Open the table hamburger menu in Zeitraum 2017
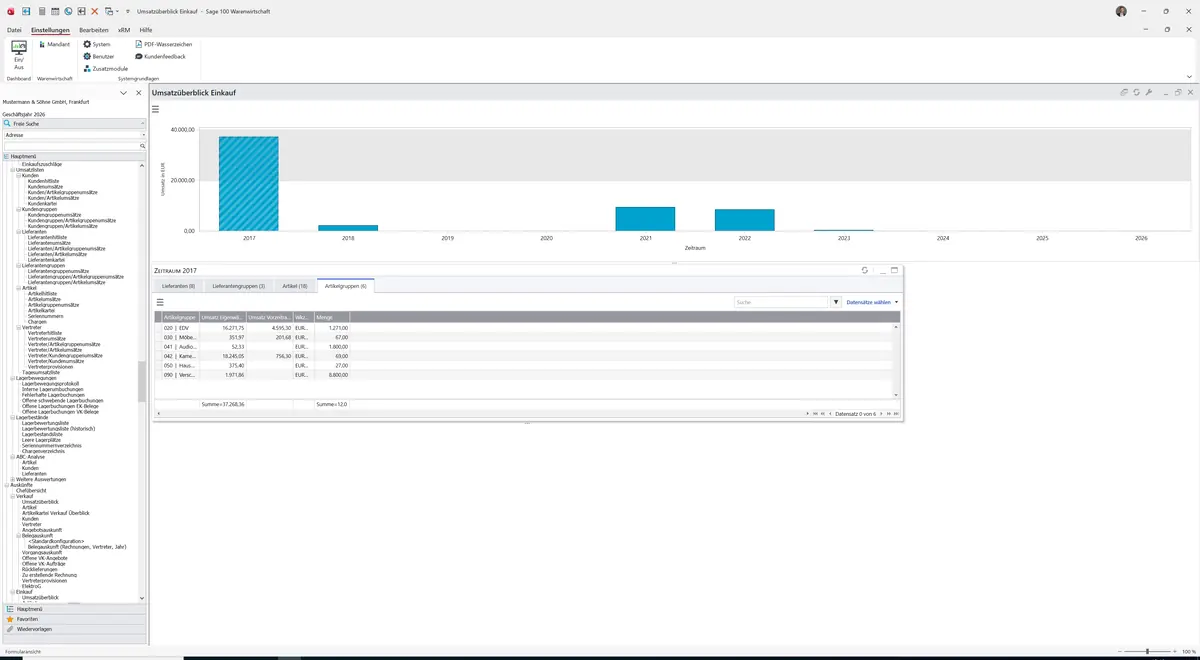 pyautogui.click(x=160, y=301)
